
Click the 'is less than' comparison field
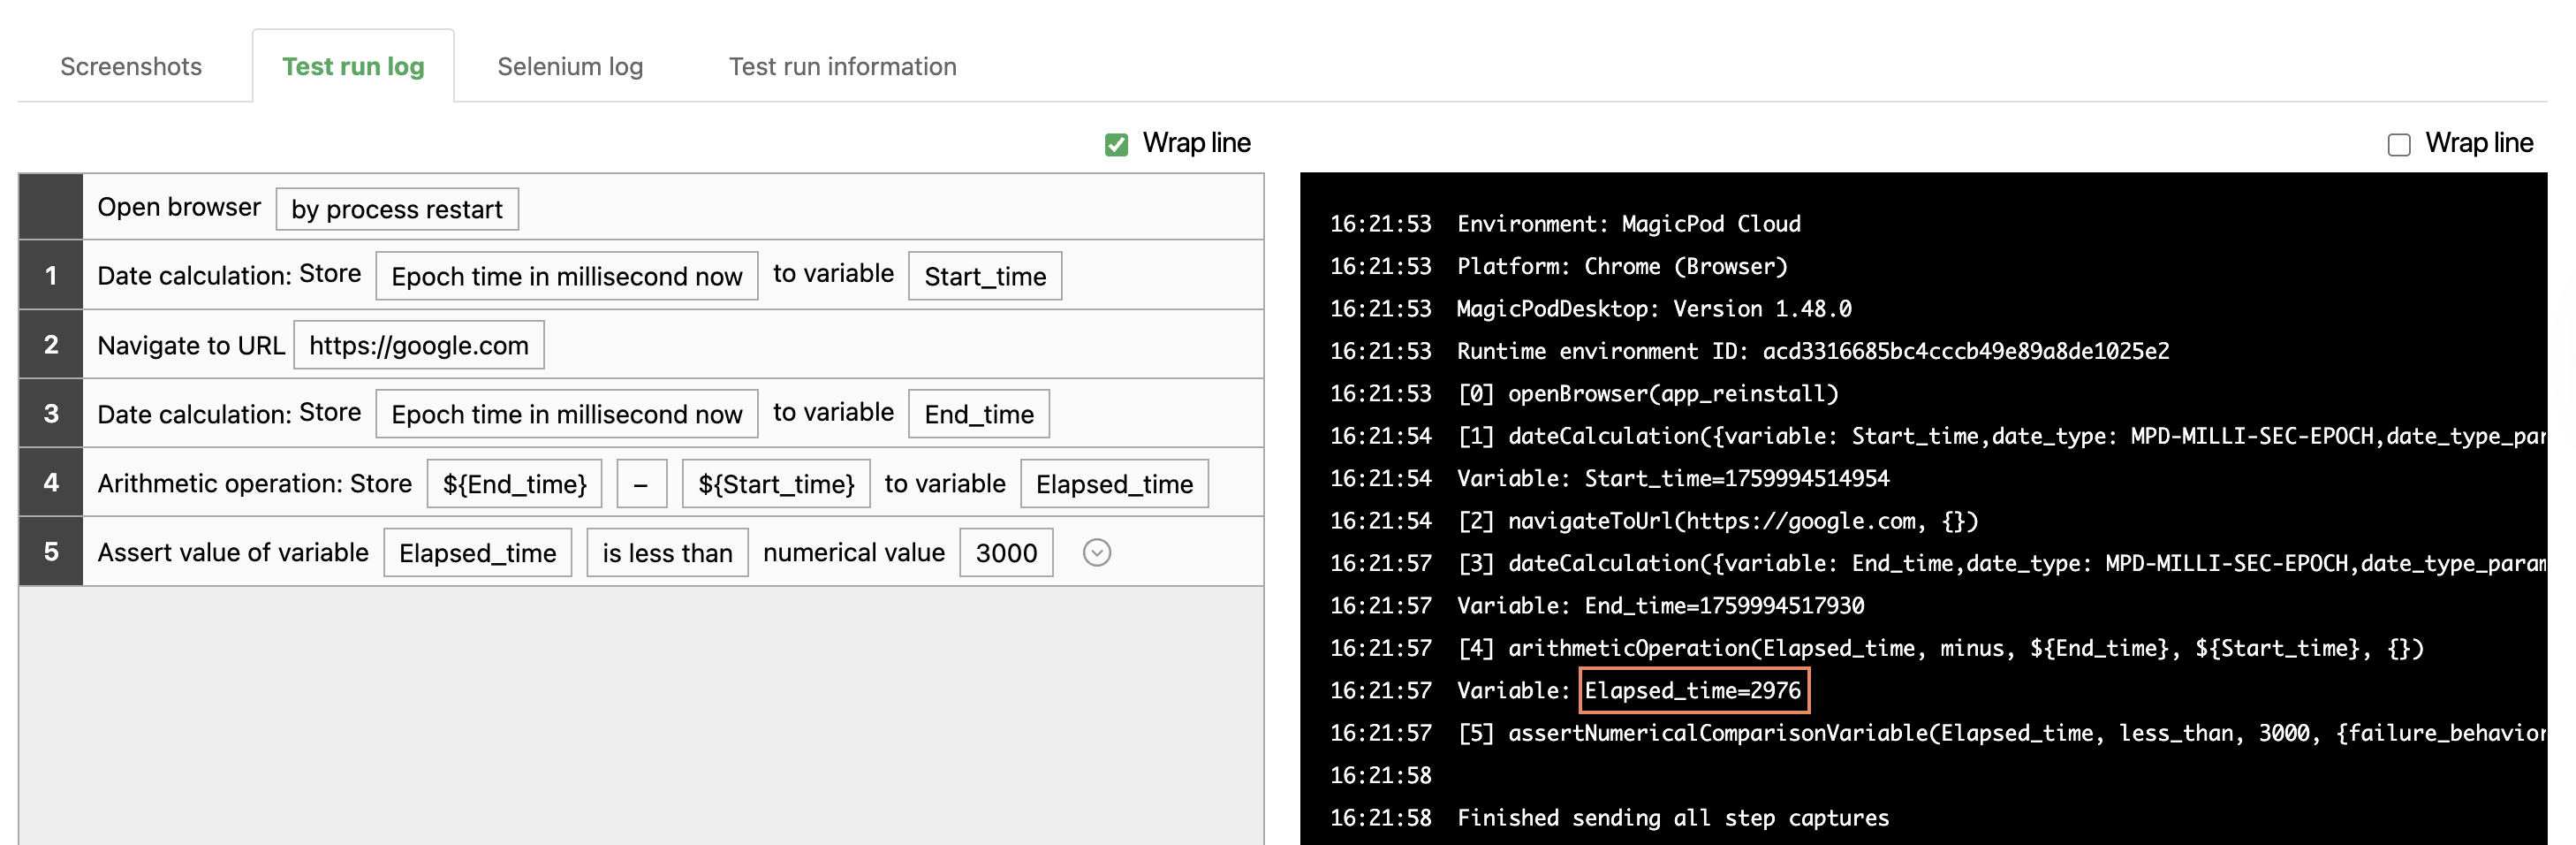[x=668, y=552]
